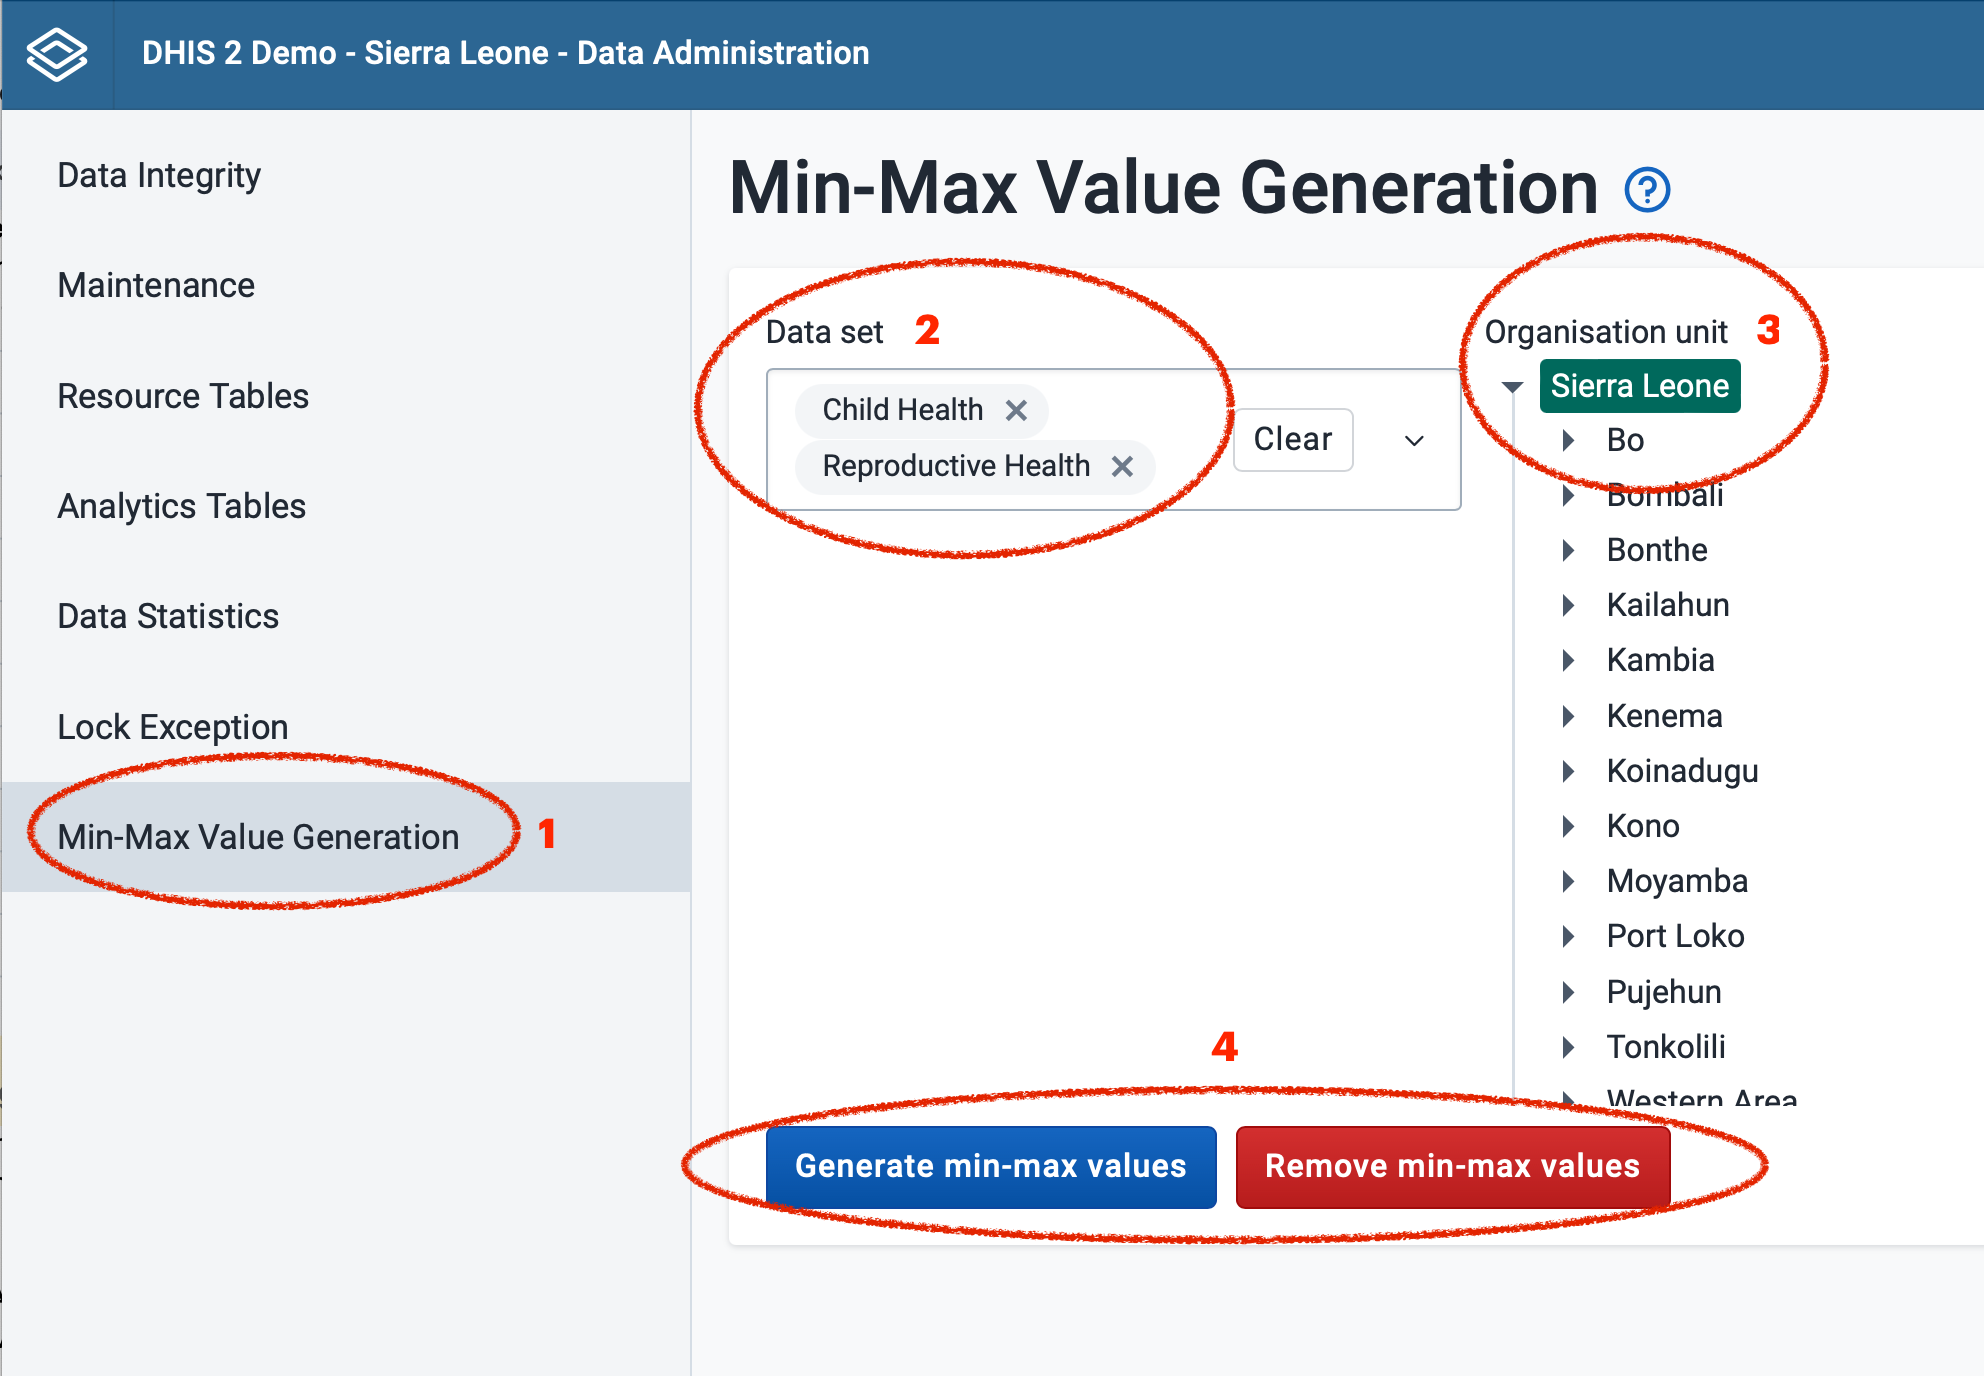
Task: Click the Child Health chip label
Action: pos(903,410)
